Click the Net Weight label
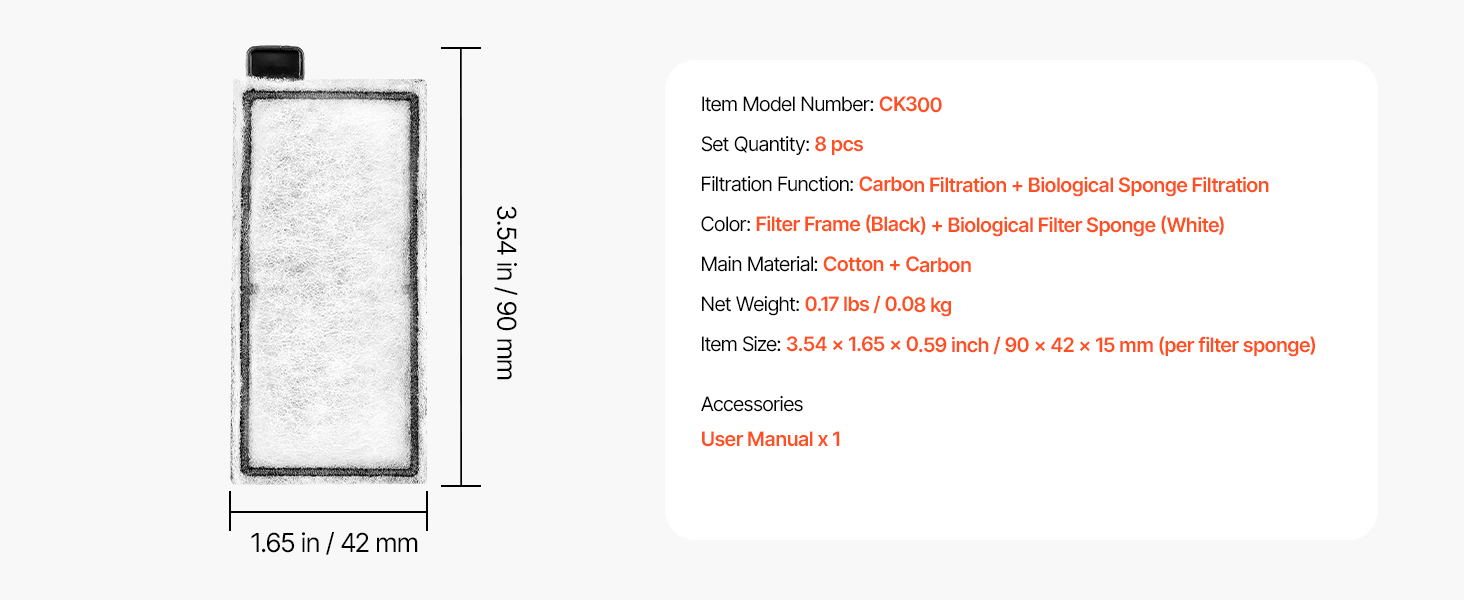The height and width of the screenshot is (600, 1464). [750, 305]
